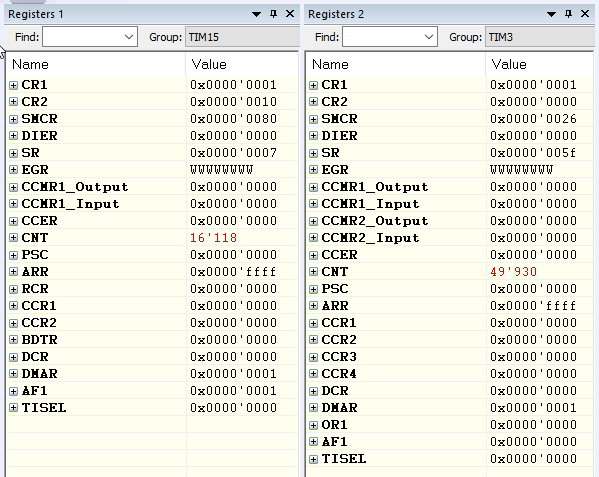The width and height of the screenshot is (599, 477).
Task: Pin the Registers 2 panel
Action: (x=568, y=14)
